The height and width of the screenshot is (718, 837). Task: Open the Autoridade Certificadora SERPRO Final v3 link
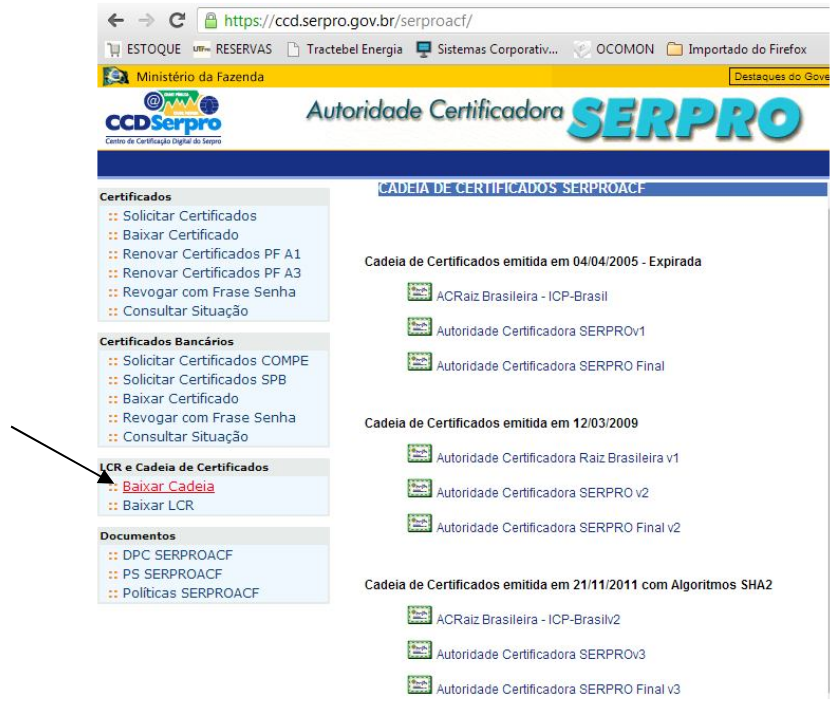(558, 689)
